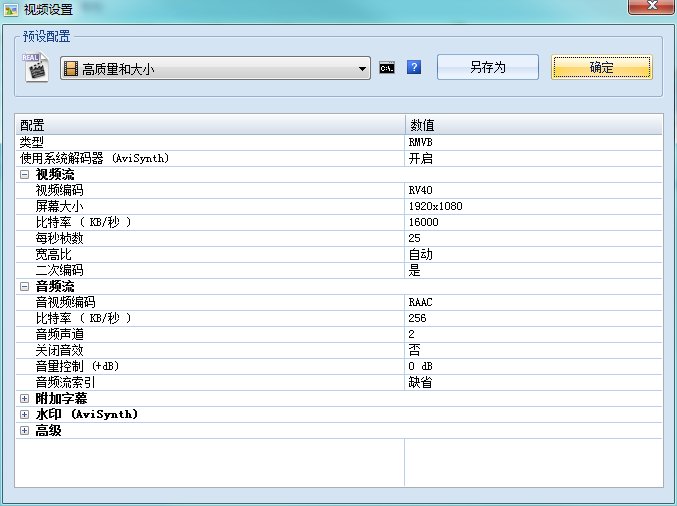Click the 缺省 audio stream index value

point(421,382)
